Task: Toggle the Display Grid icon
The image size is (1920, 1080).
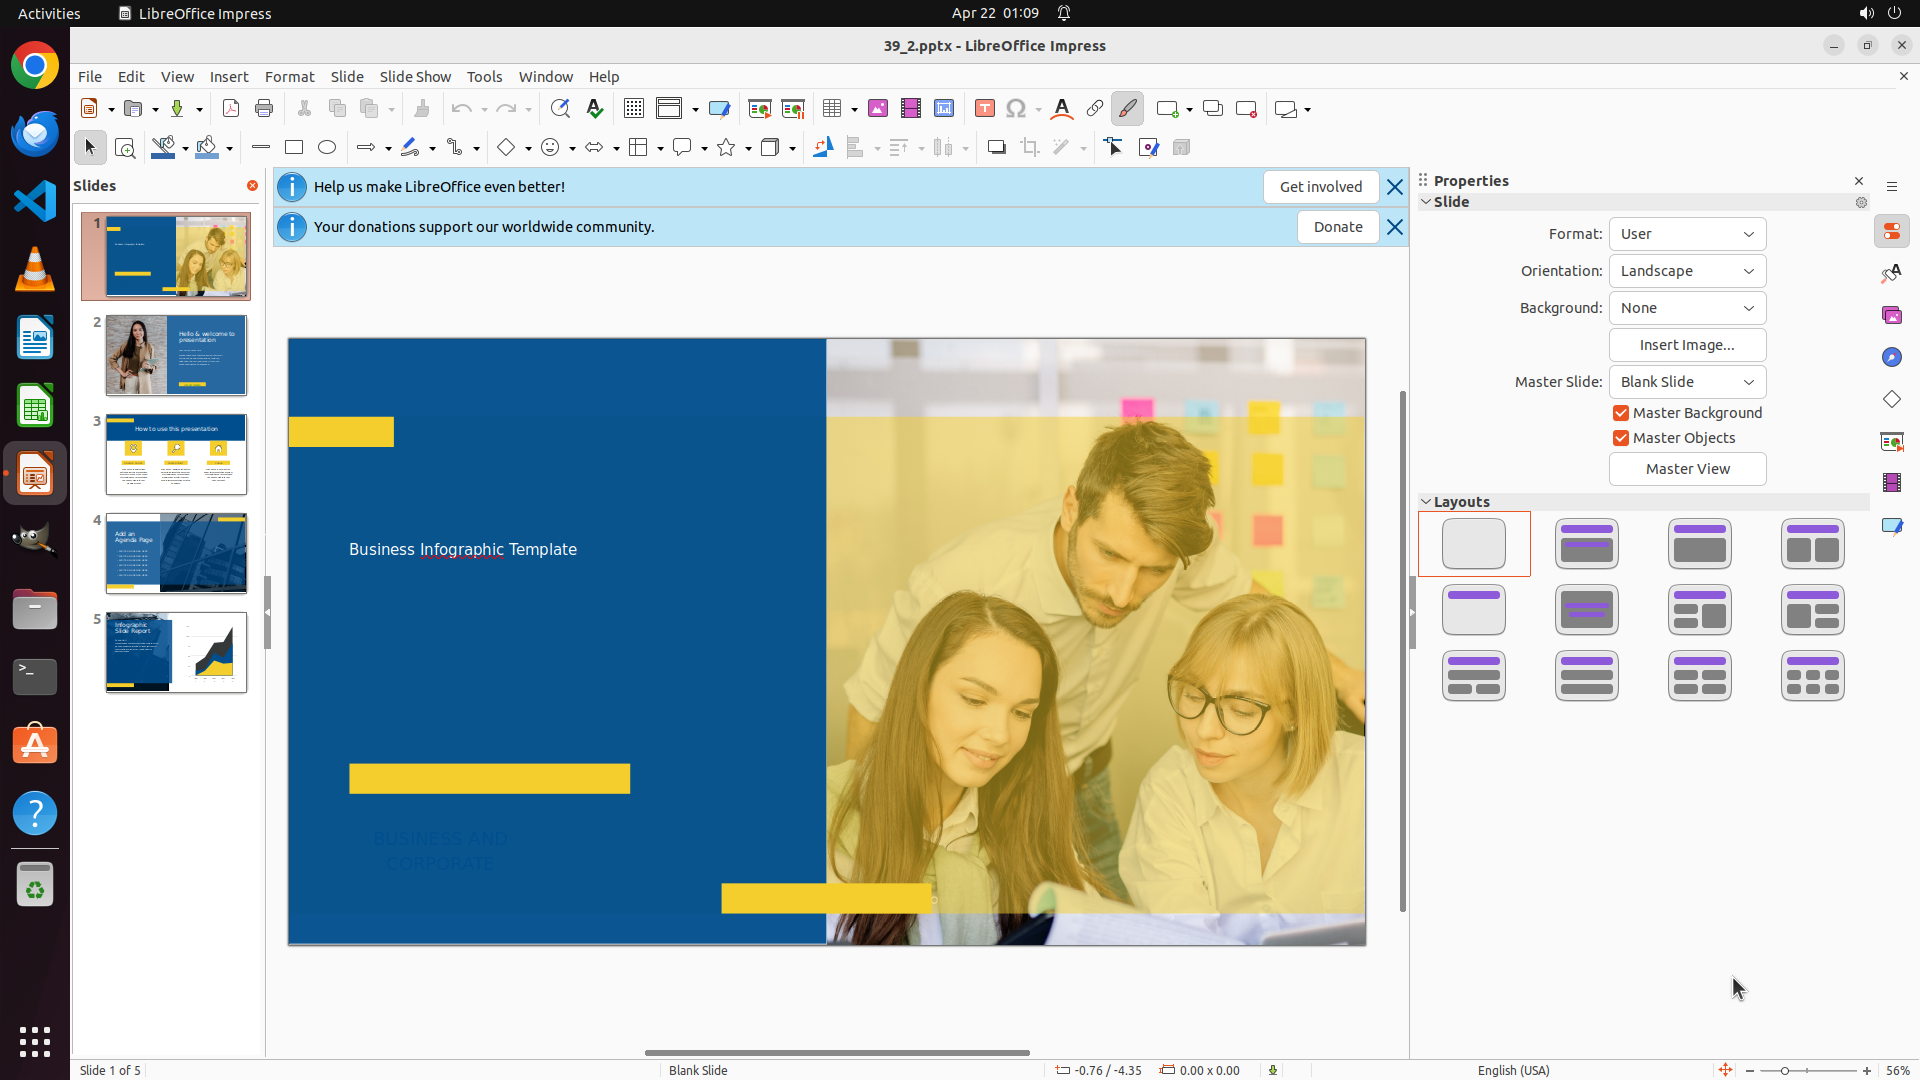Action: click(634, 109)
